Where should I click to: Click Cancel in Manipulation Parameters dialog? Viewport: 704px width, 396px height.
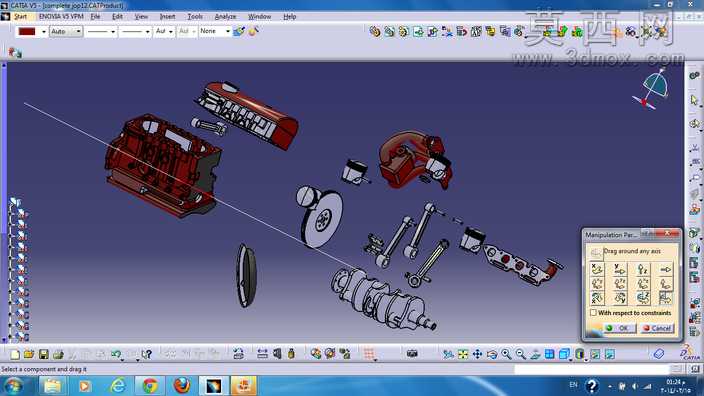tap(657, 328)
